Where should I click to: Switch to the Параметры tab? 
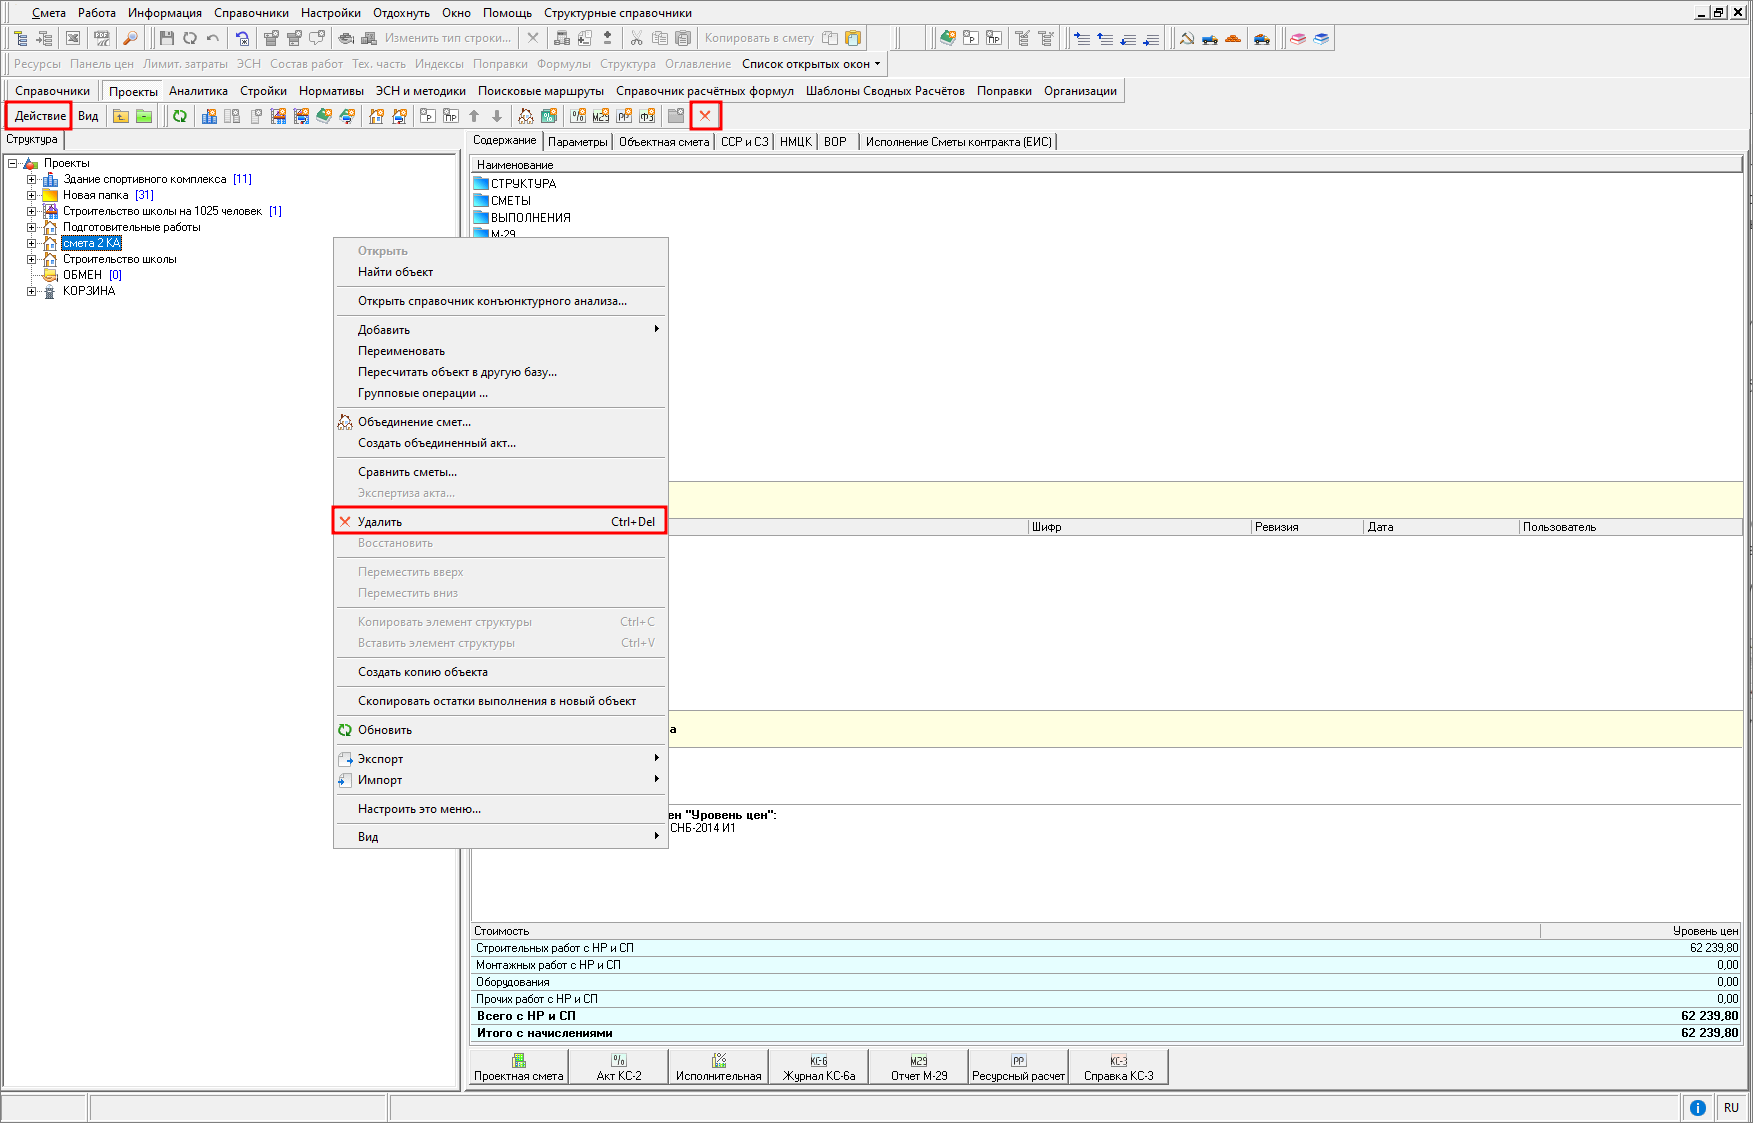[x=578, y=142]
